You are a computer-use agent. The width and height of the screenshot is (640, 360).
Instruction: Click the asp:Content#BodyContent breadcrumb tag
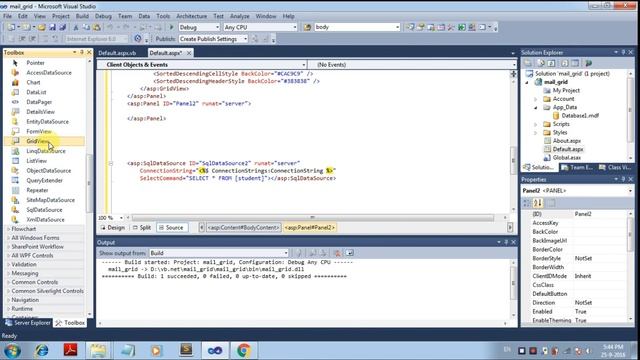[x=243, y=228]
